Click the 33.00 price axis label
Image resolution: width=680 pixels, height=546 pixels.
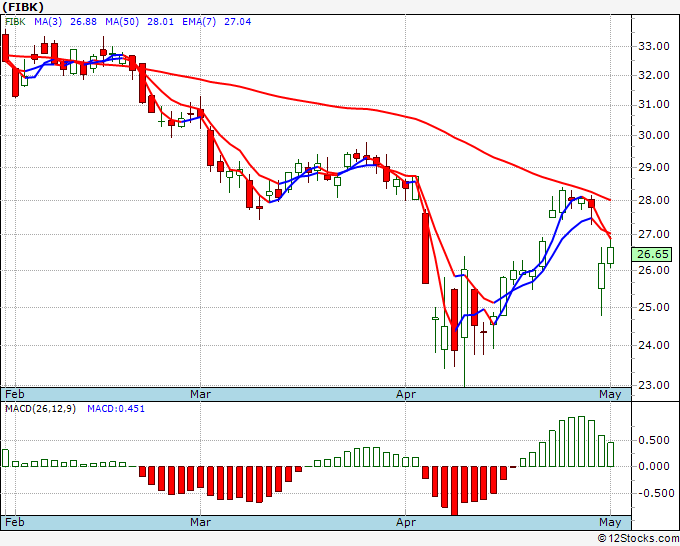point(654,46)
